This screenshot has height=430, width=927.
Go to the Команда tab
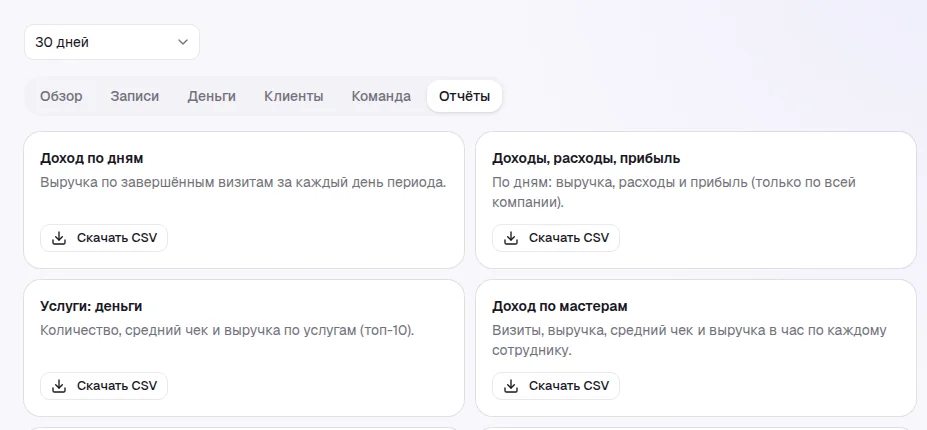(381, 96)
